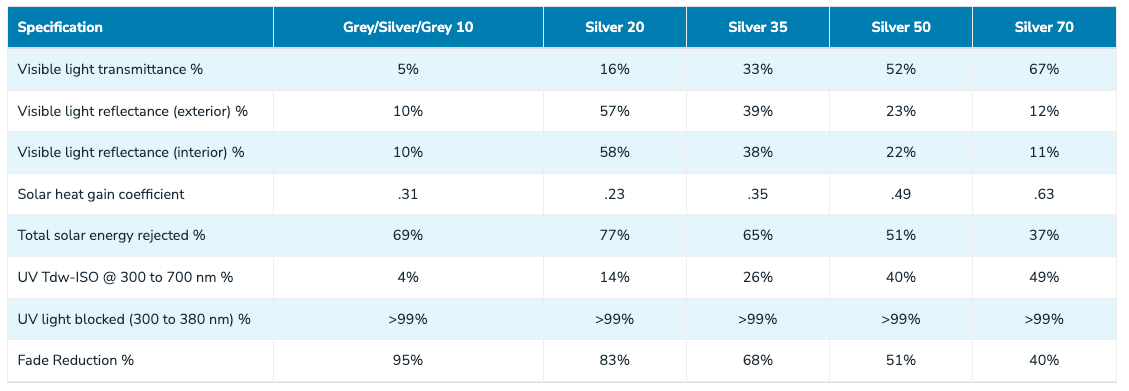Select the 49% UV Tdw-ISO cell

tap(1044, 277)
